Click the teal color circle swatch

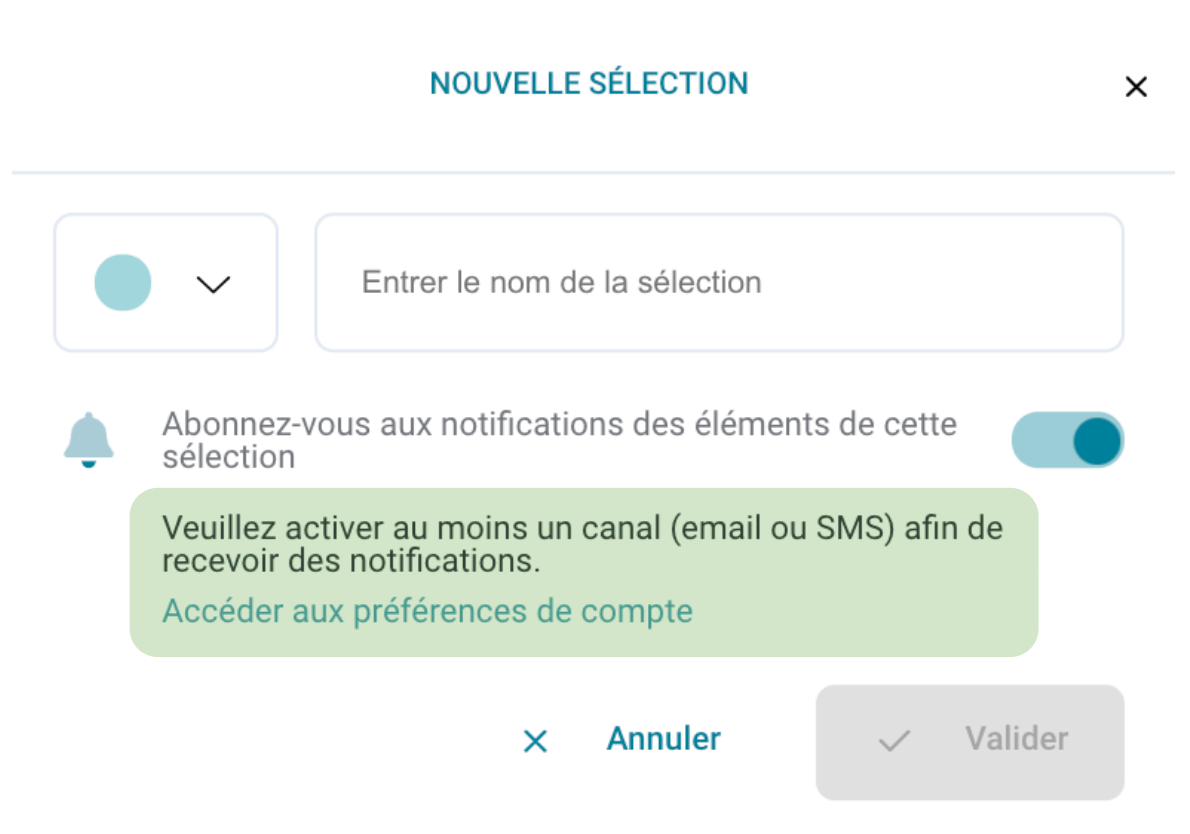(123, 282)
